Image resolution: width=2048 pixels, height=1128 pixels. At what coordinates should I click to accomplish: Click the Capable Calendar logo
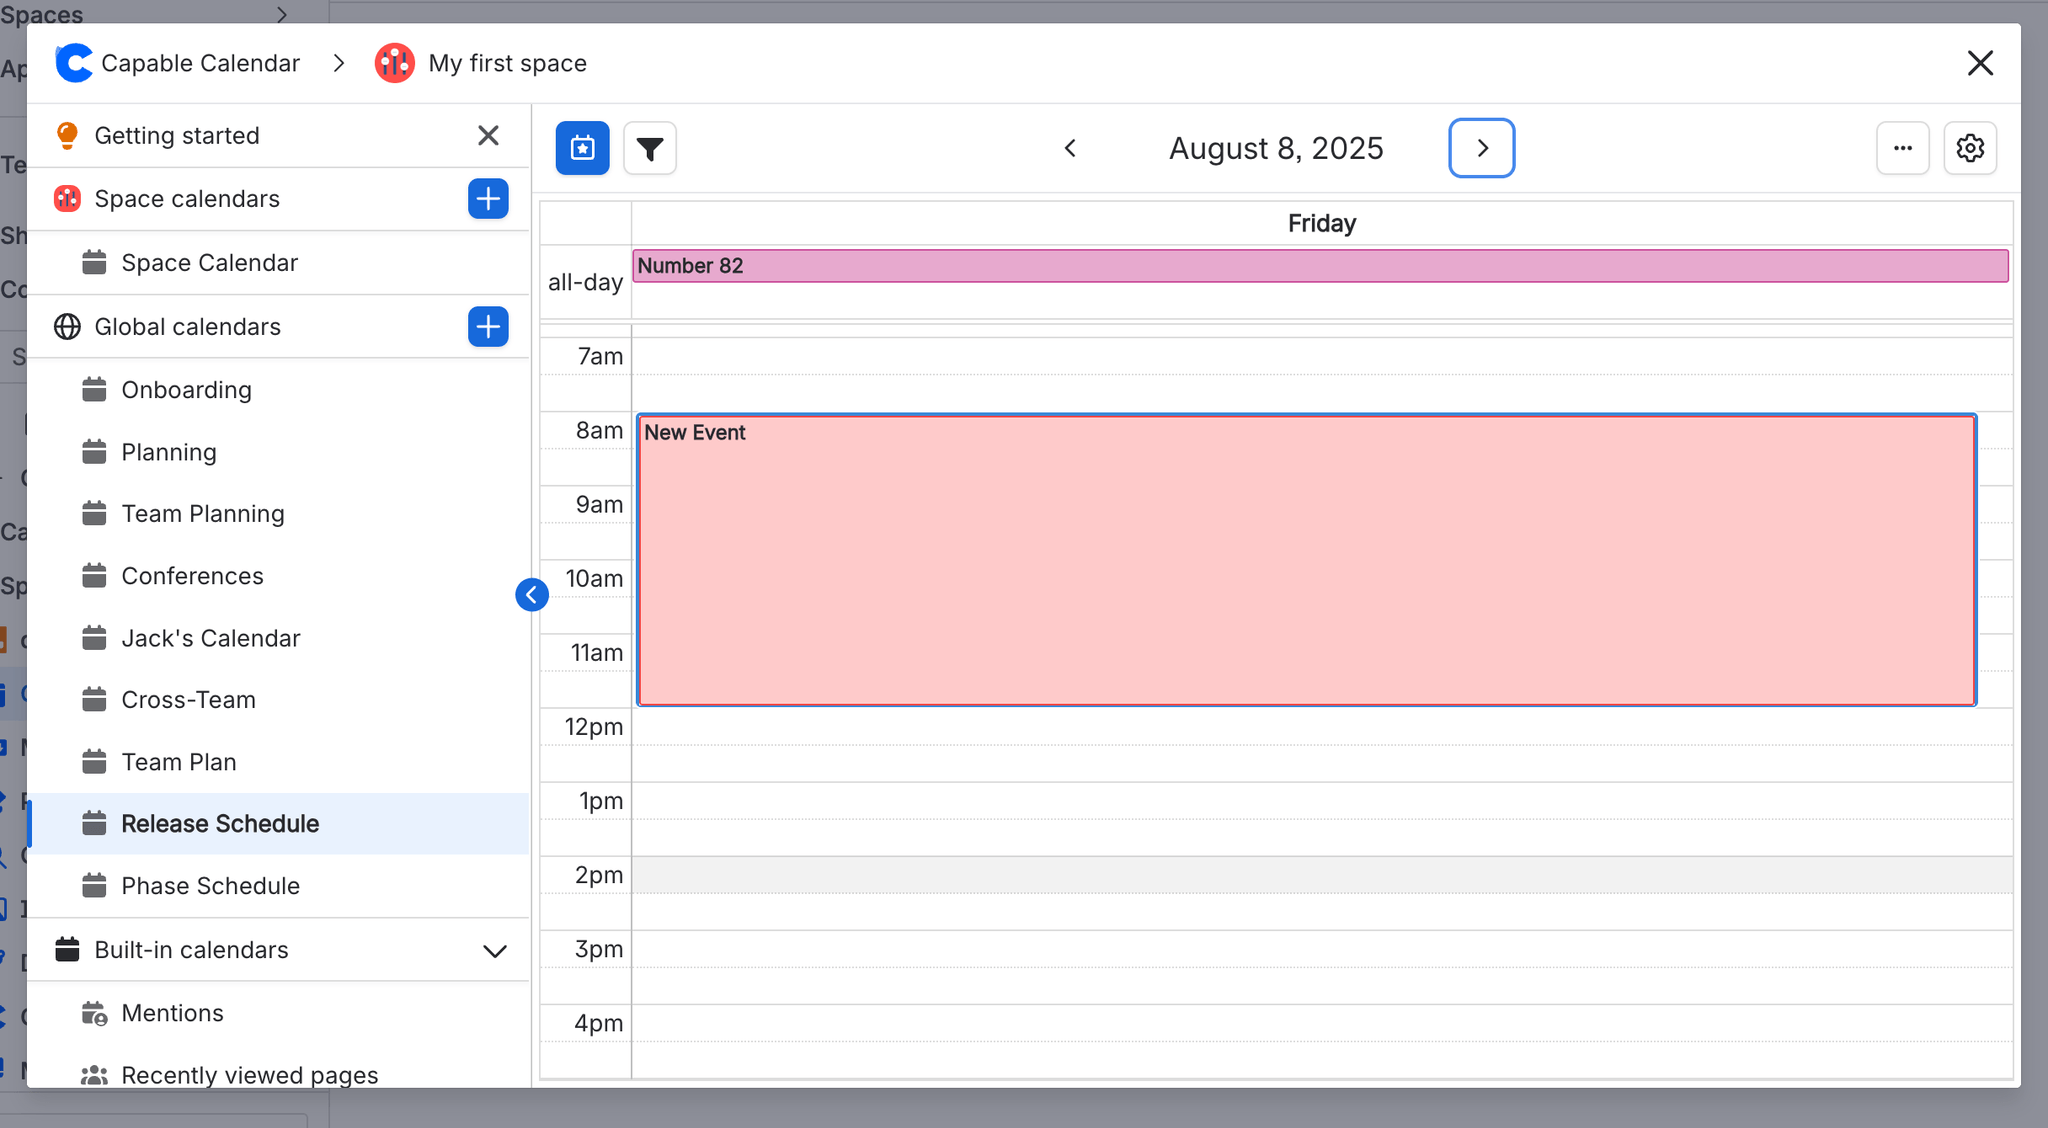point(75,63)
